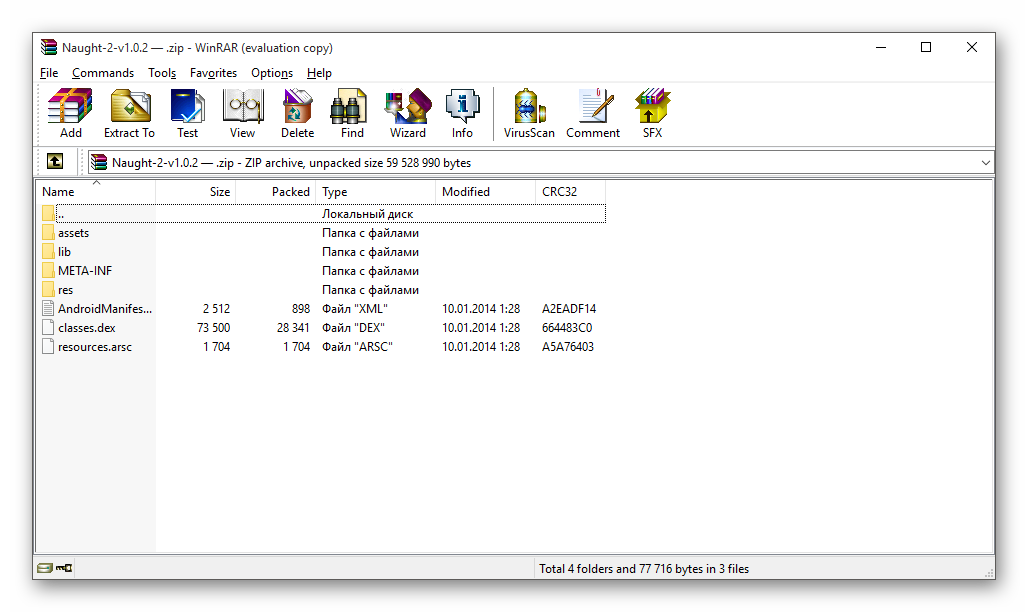1028x612 pixels.
Task: Open the View file tool
Action: pyautogui.click(x=242, y=113)
